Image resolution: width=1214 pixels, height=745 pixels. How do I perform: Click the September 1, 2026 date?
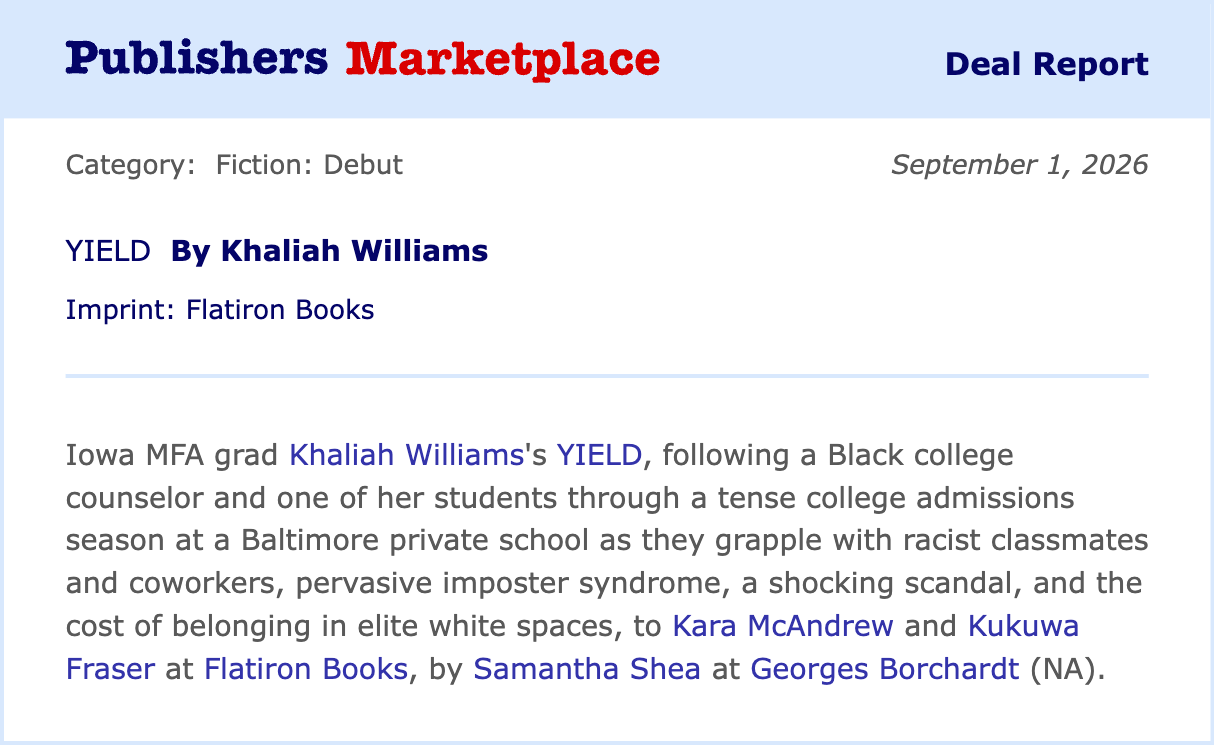1020,165
